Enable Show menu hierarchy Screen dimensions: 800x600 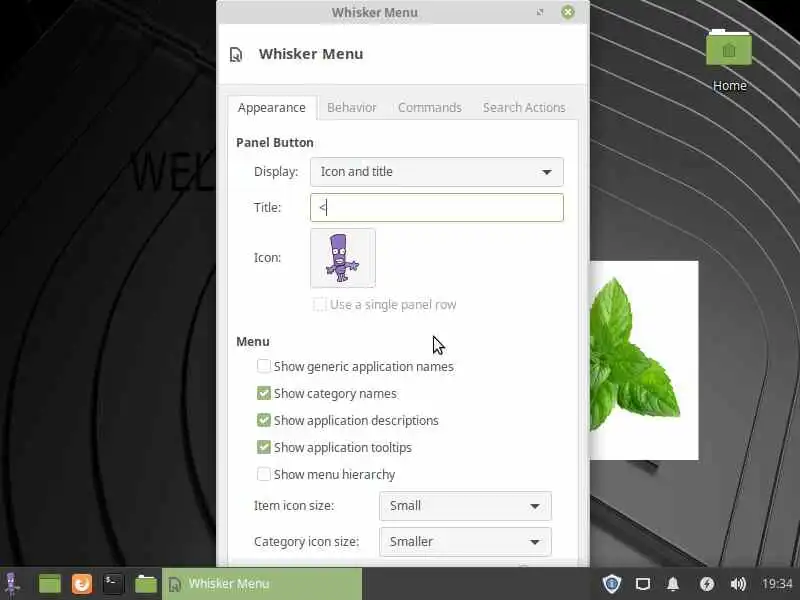coord(264,474)
